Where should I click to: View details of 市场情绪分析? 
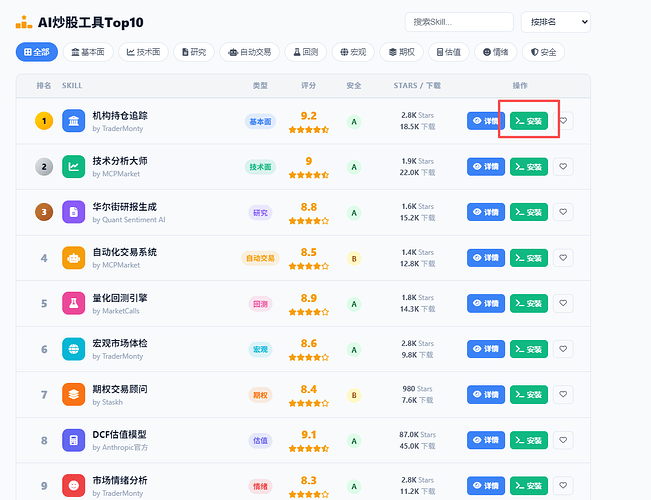click(x=486, y=485)
